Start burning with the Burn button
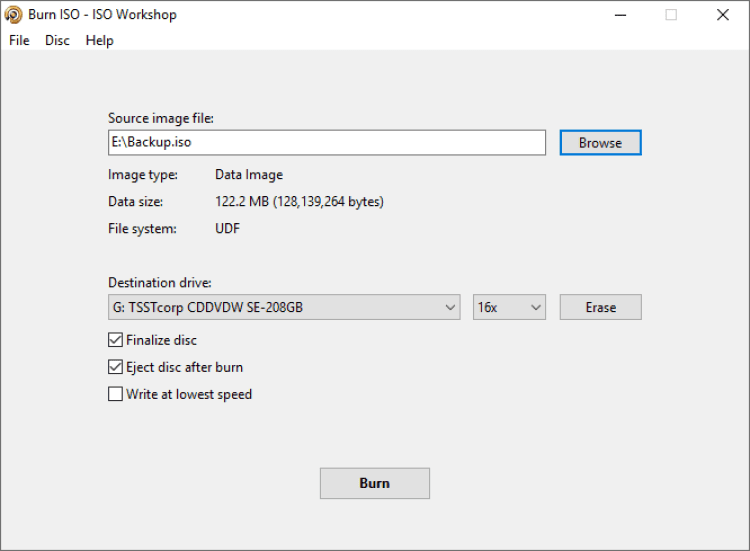 tap(374, 483)
